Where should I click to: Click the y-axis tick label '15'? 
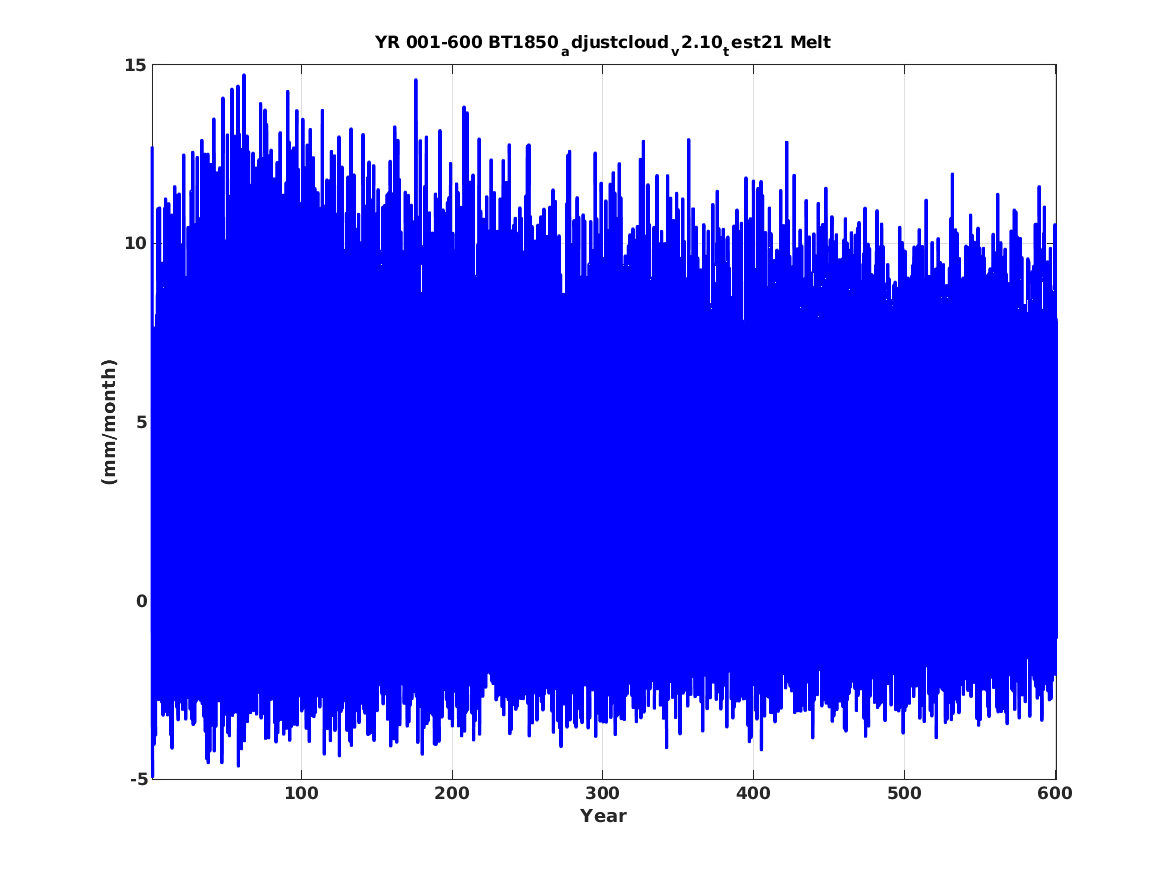pos(135,65)
